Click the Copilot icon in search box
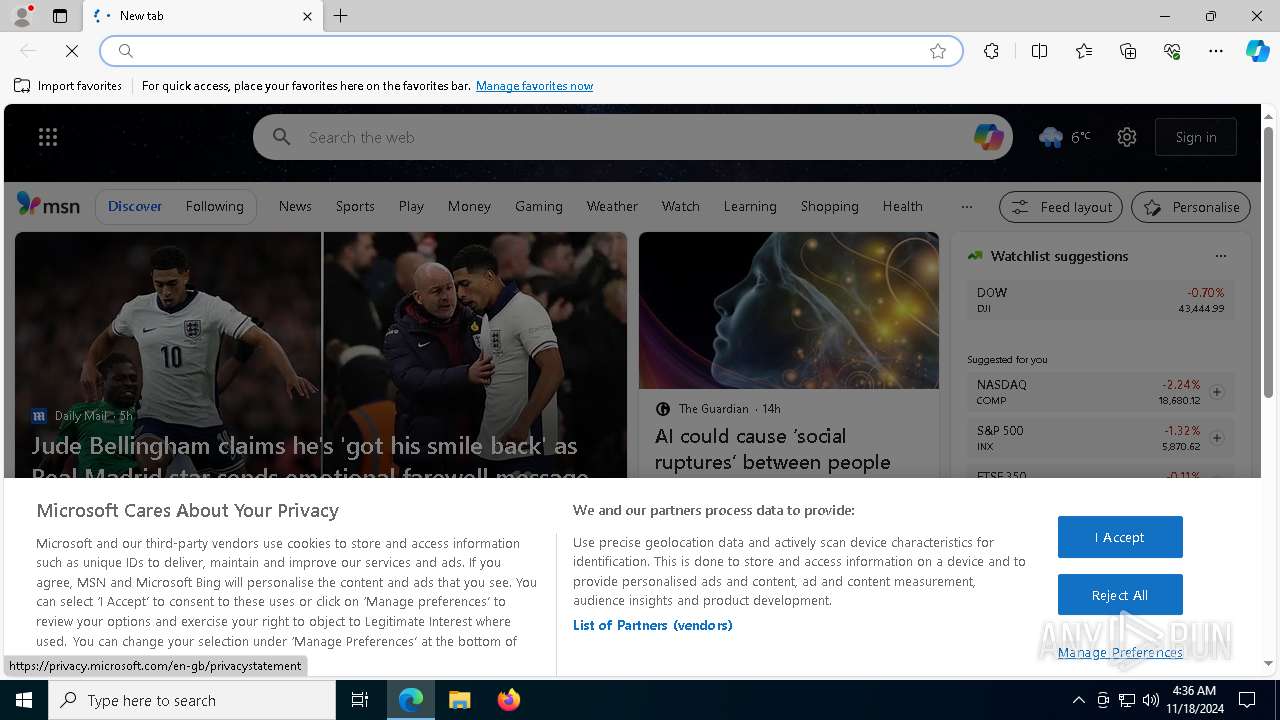 pyautogui.click(x=988, y=137)
